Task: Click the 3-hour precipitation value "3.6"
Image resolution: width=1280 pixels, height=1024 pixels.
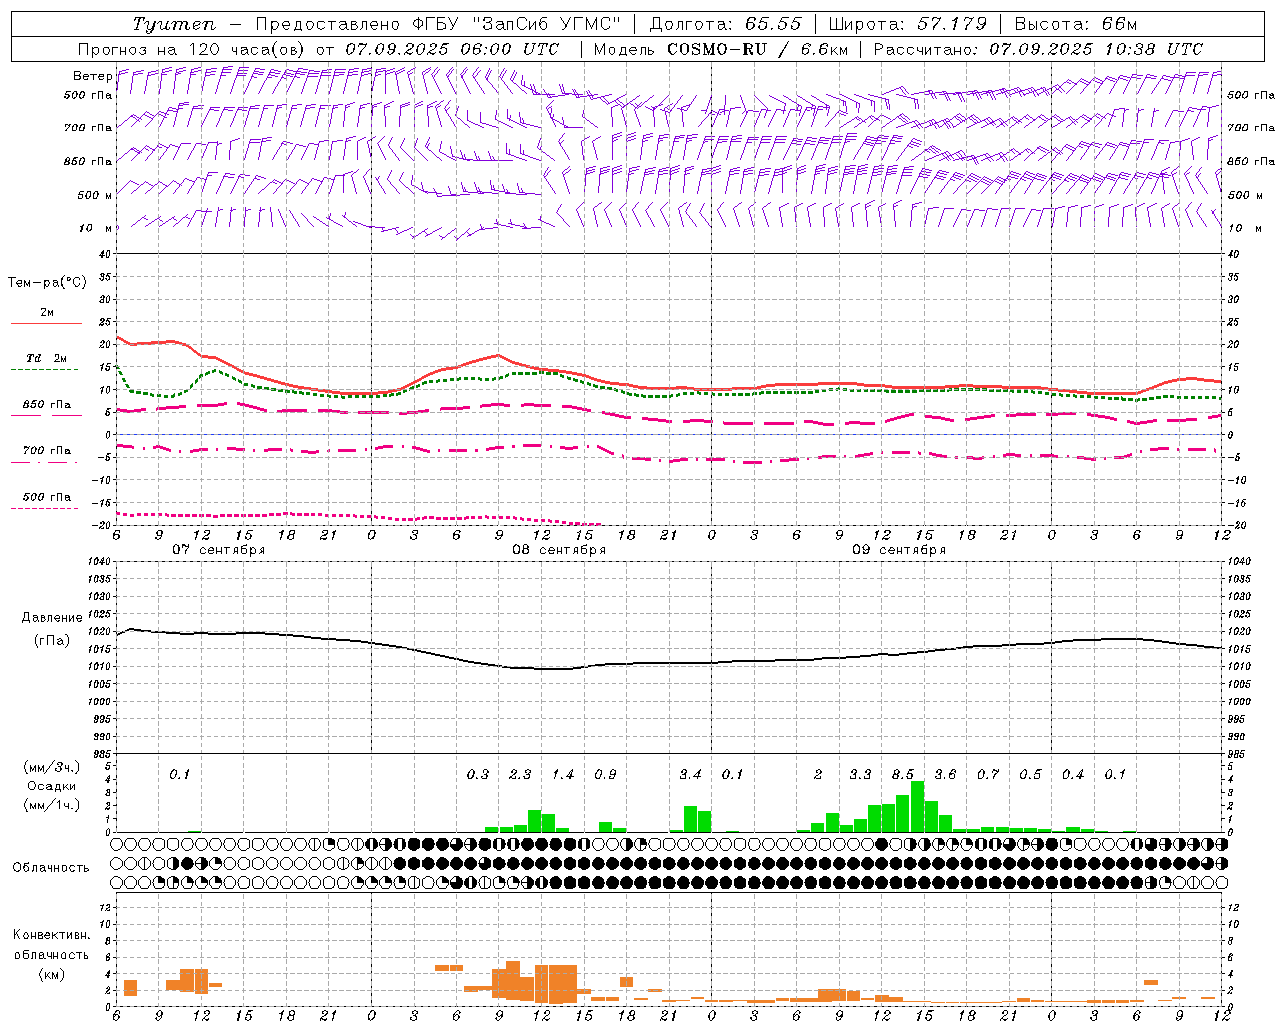Action: (x=945, y=775)
